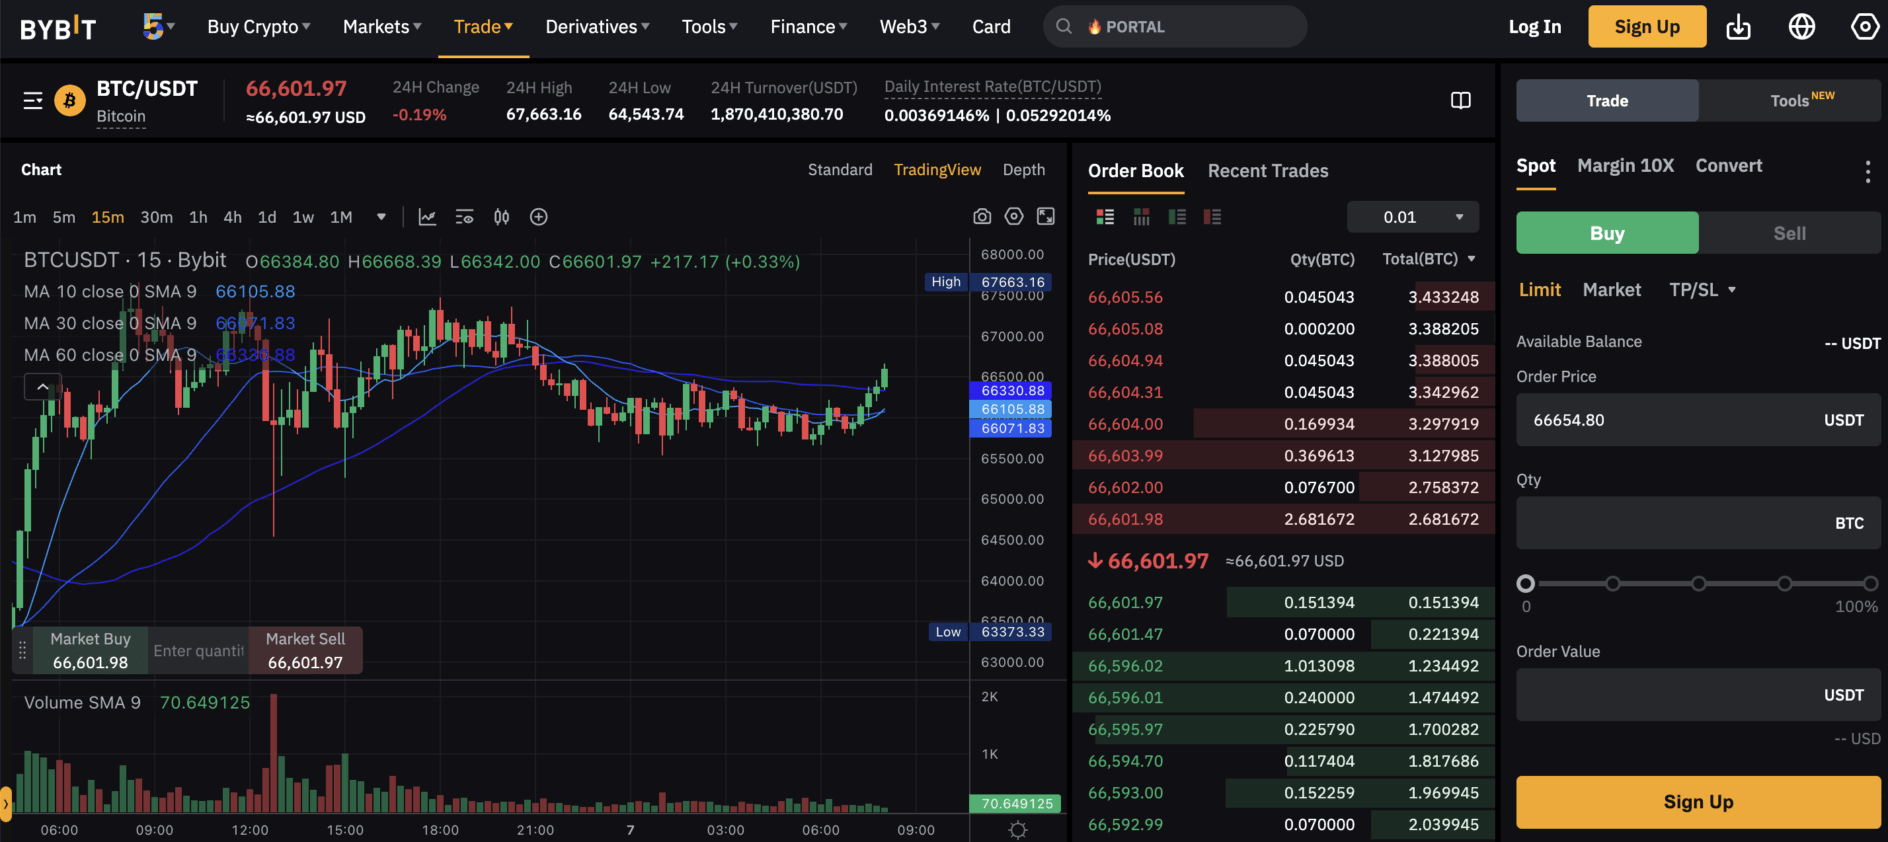The image size is (1888, 842).
Task: Switch to the Tools NEW panel
Action: pos(1790,101)
